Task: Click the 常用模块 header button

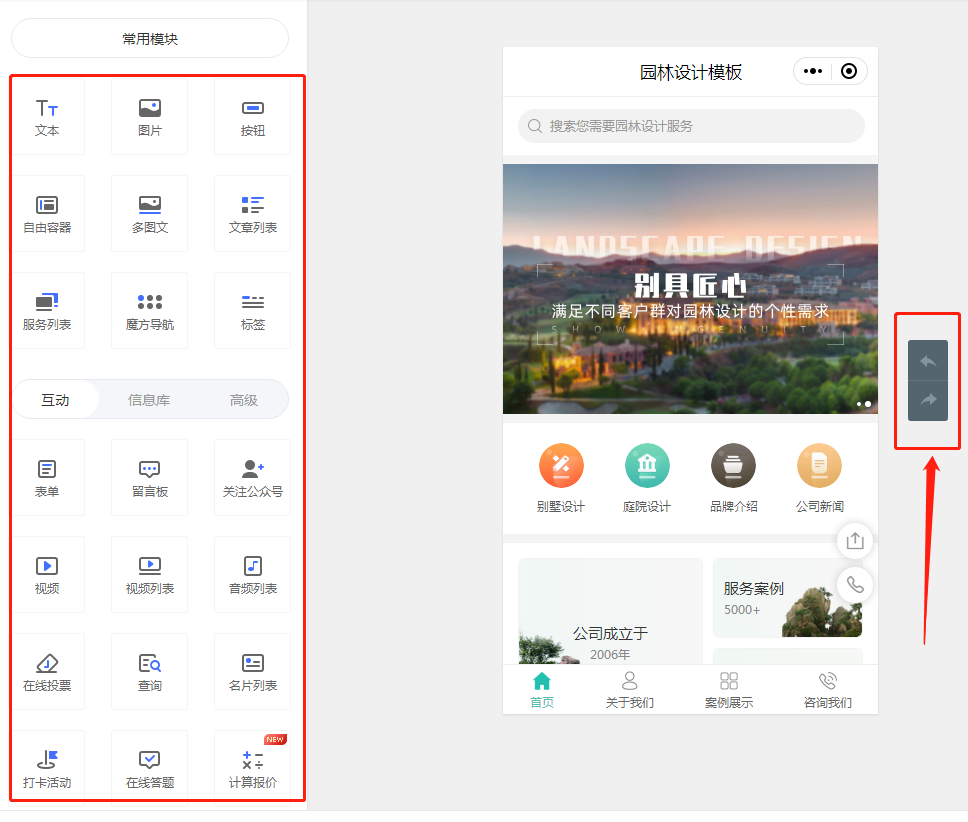Action: [x=150, y=38]
